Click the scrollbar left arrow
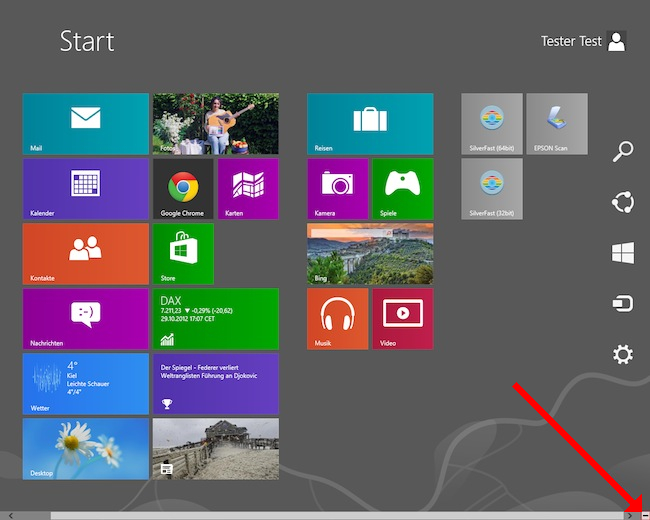This screenshot has width=650, height=520. click(11, 515)
